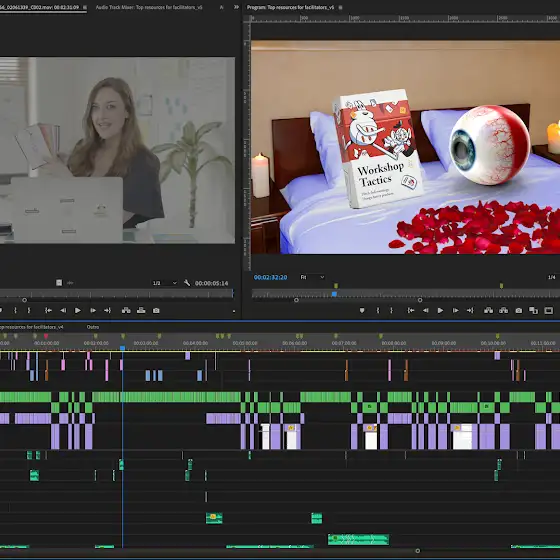Click the Lift button in Program monitor
The width and height of the screenshot is (560, 560).
[x=489, y=310]
